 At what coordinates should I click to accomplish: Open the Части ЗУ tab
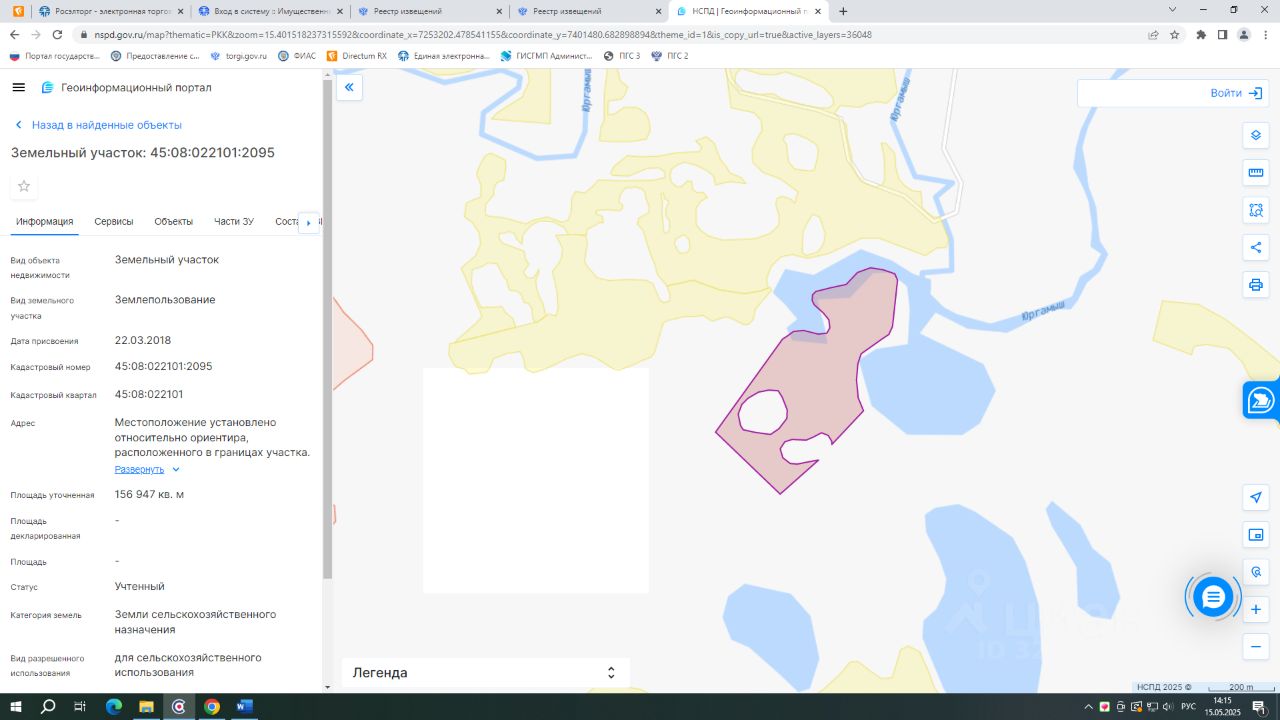[234, 221]
